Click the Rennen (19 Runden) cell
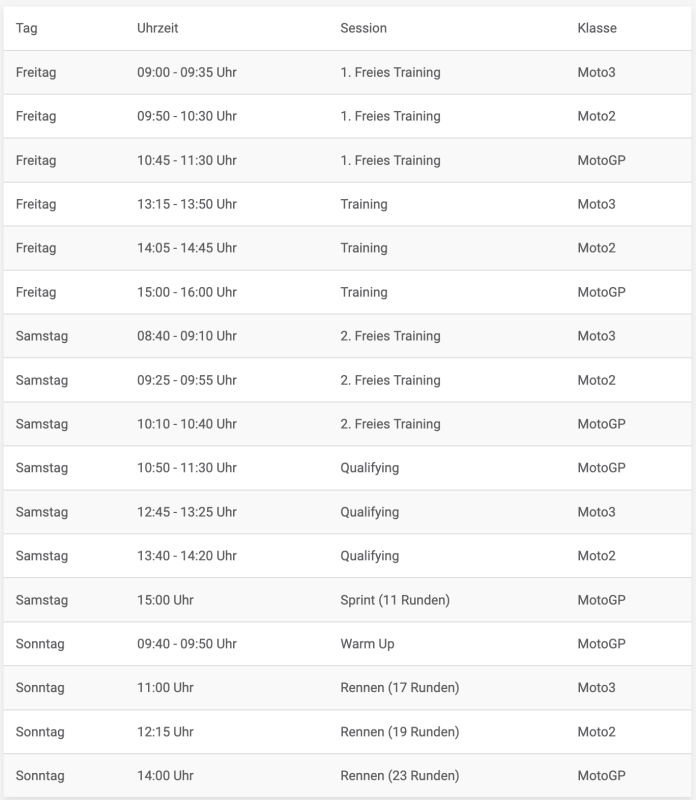Screen dimensions: 696x800 tap(400, 732)
